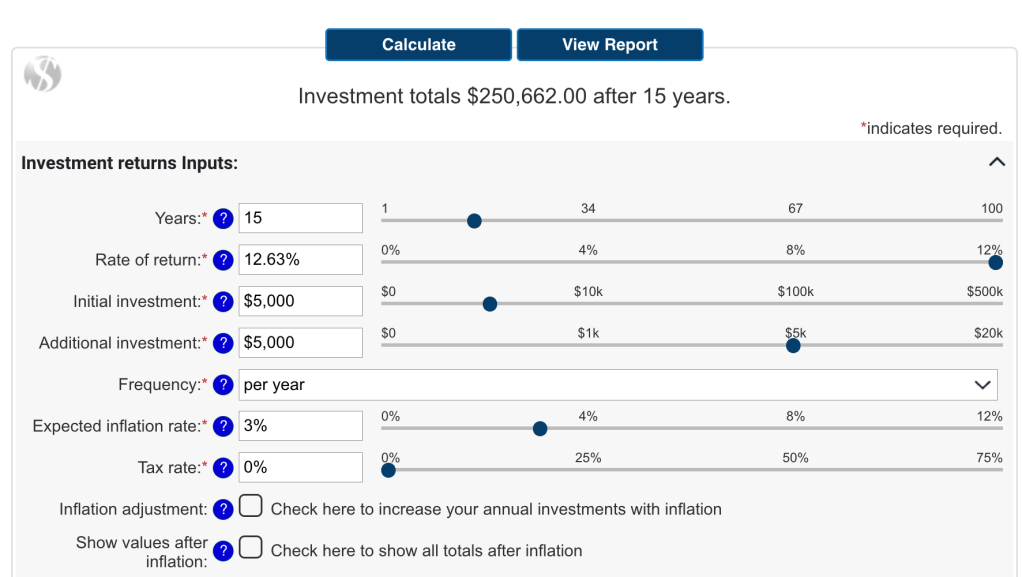The height and width of the screenshot is (577, 1022).
Task: Open help for the Years field
Action: [x=223, y=218]
